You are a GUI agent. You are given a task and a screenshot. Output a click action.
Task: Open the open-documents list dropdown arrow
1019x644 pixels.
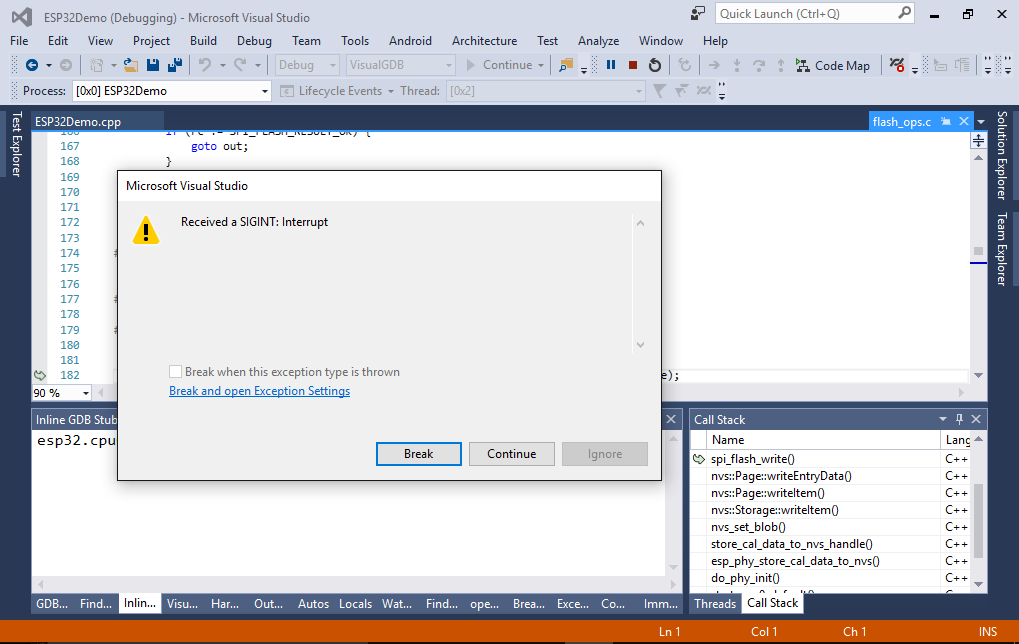click(x=981, y=122)
